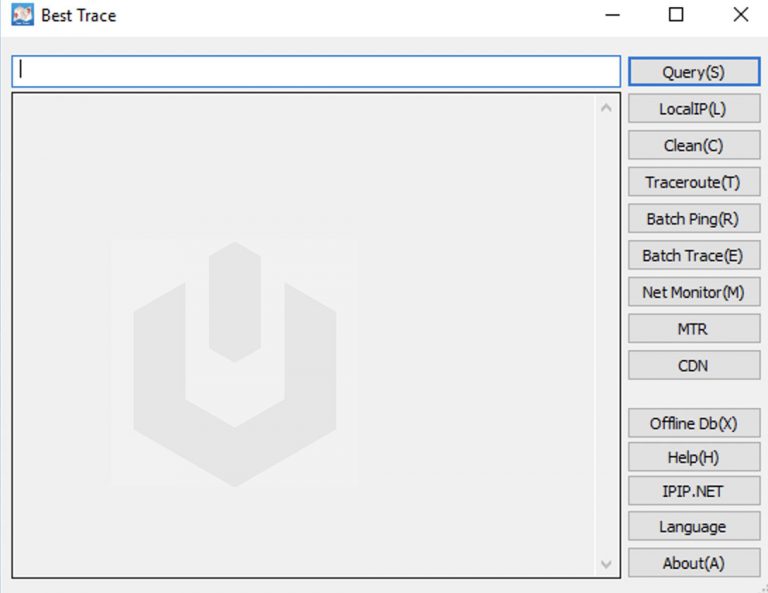Screen dimensions: 768x593
Task: Clear results using Clean(C) button
Action: (693, 145)
